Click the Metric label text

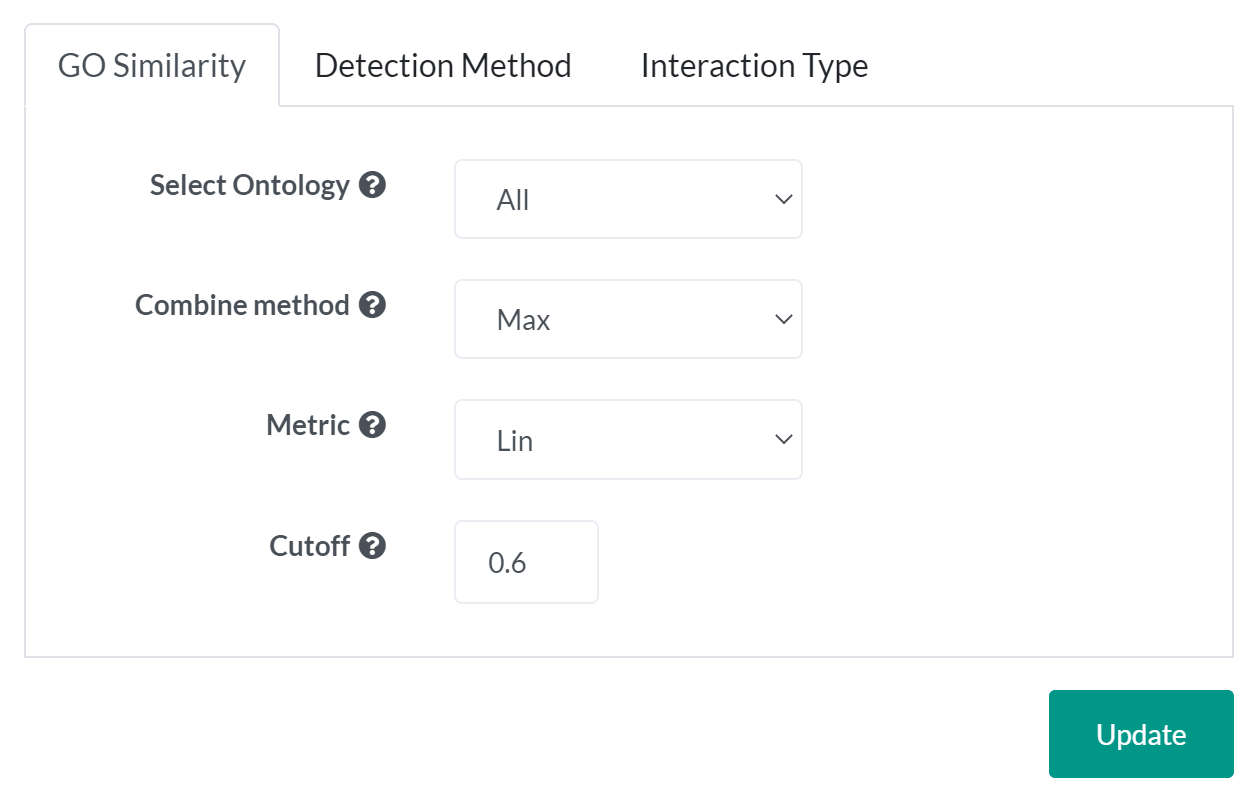point(308,425)
